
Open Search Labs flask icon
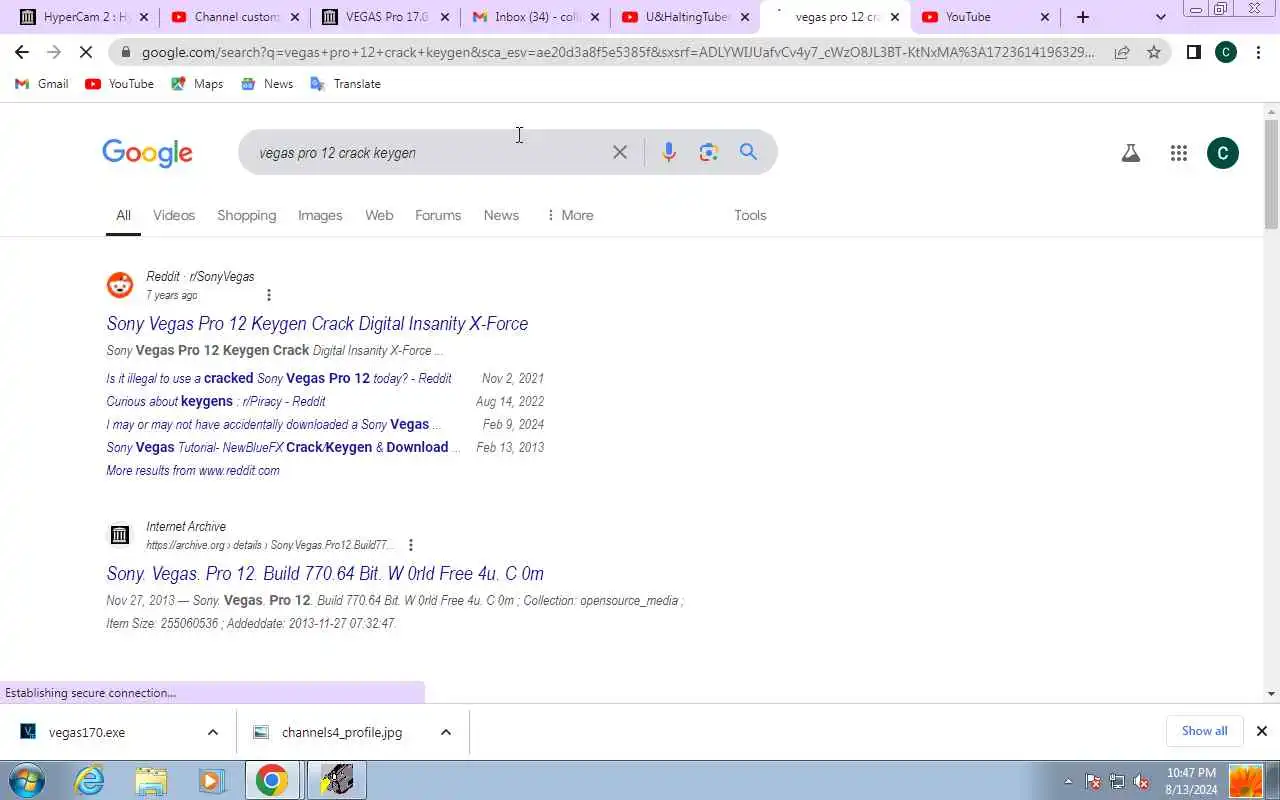point(1131,153)
